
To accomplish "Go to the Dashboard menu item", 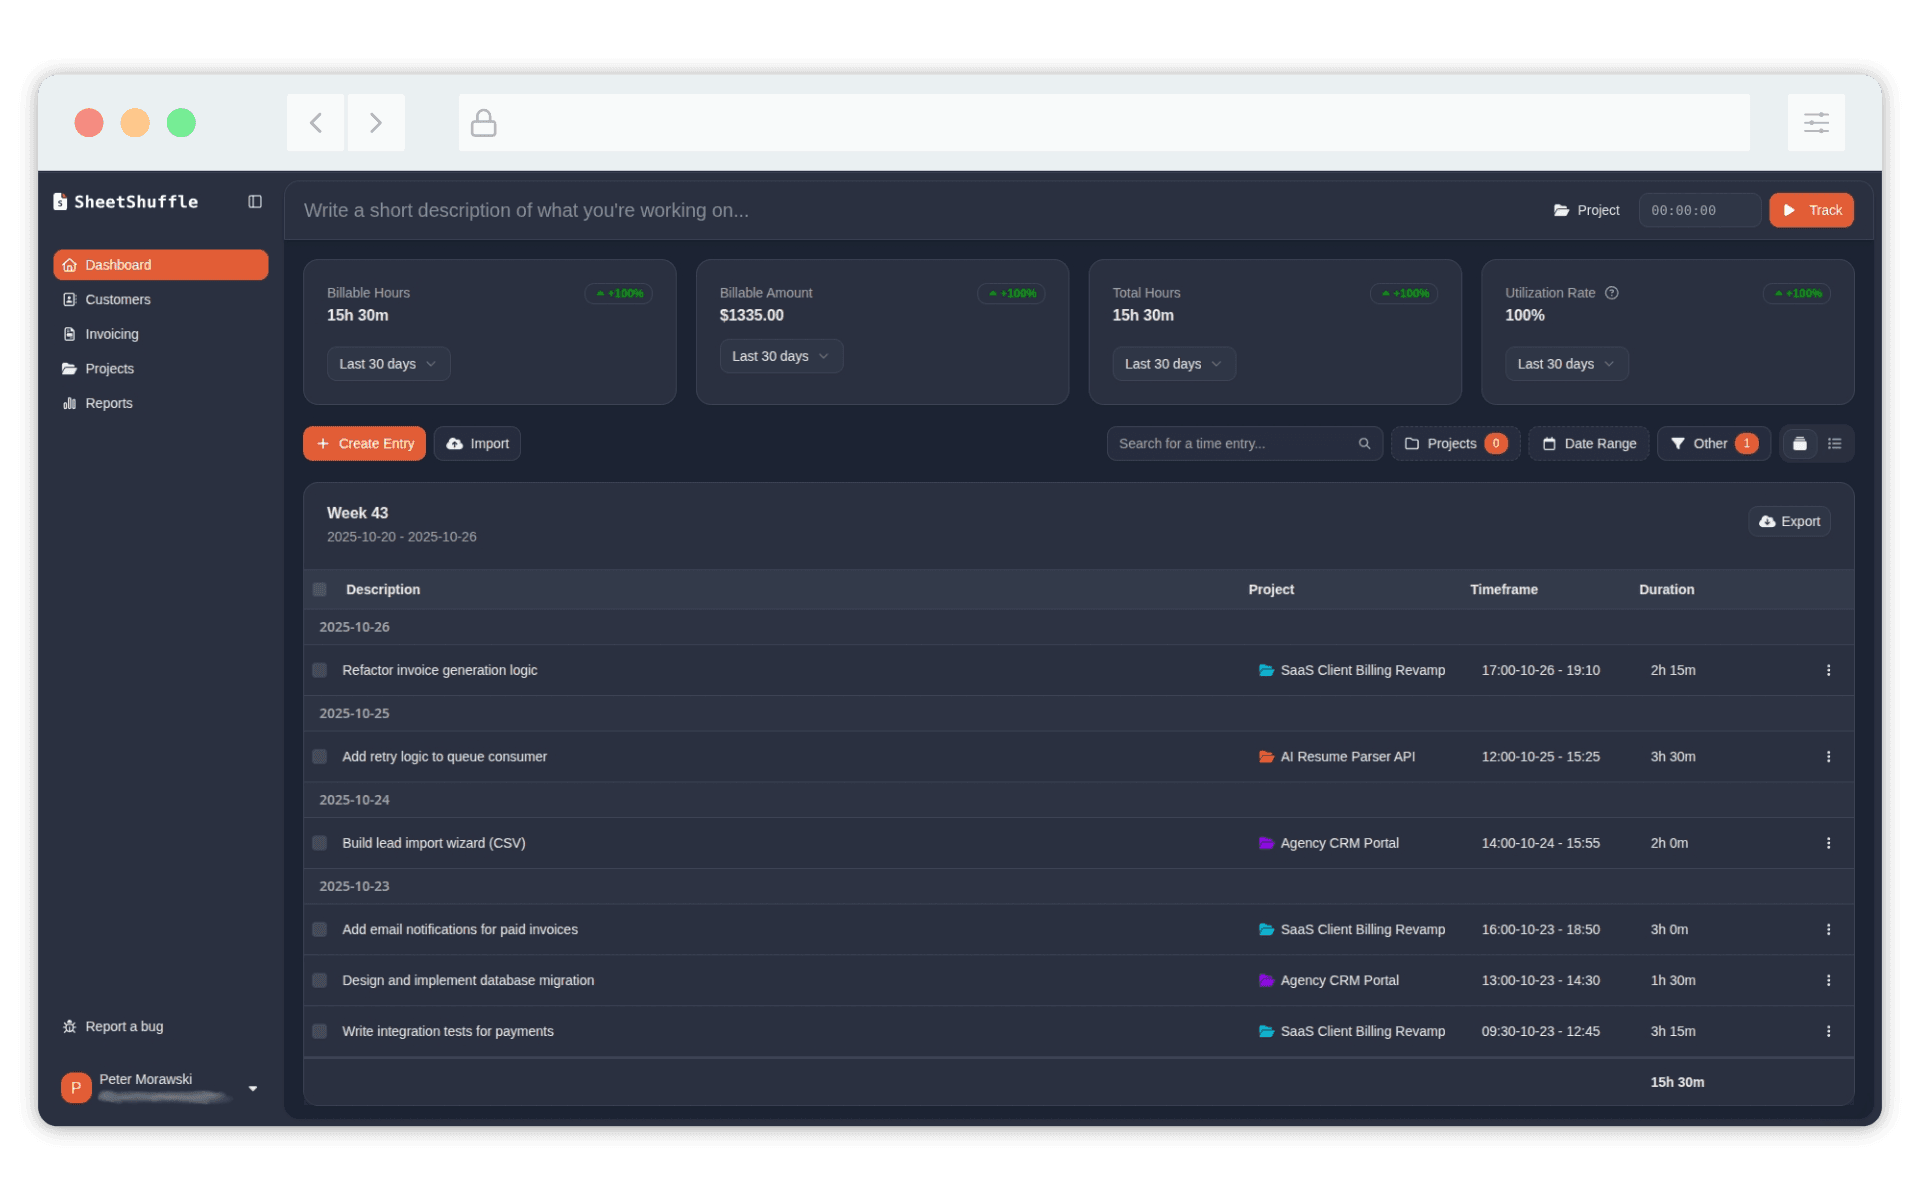I will [x=119, y=264].
